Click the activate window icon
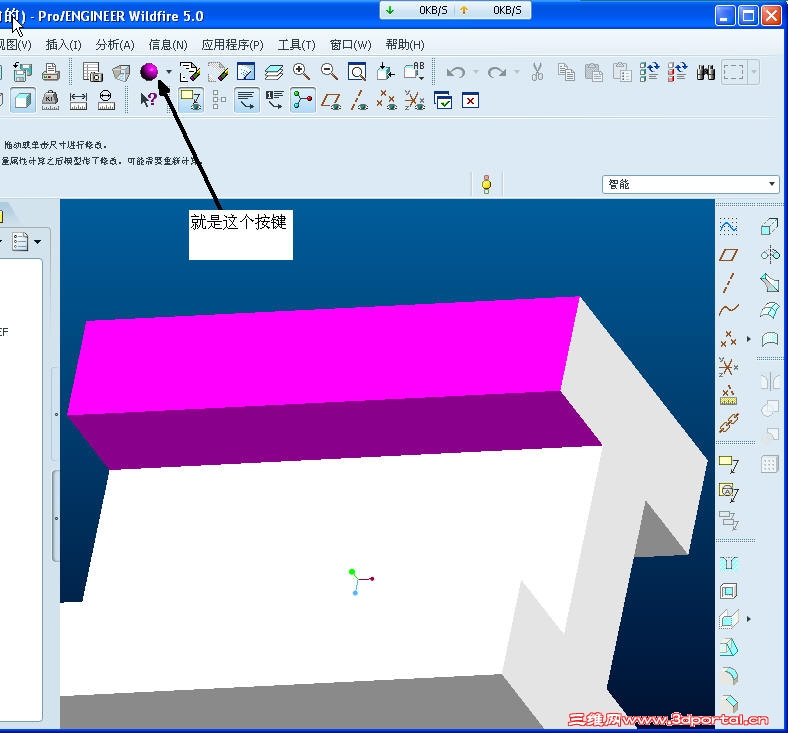Image resolution: width=788 pixels, height=733 pixels. click(x=443, y=100)
